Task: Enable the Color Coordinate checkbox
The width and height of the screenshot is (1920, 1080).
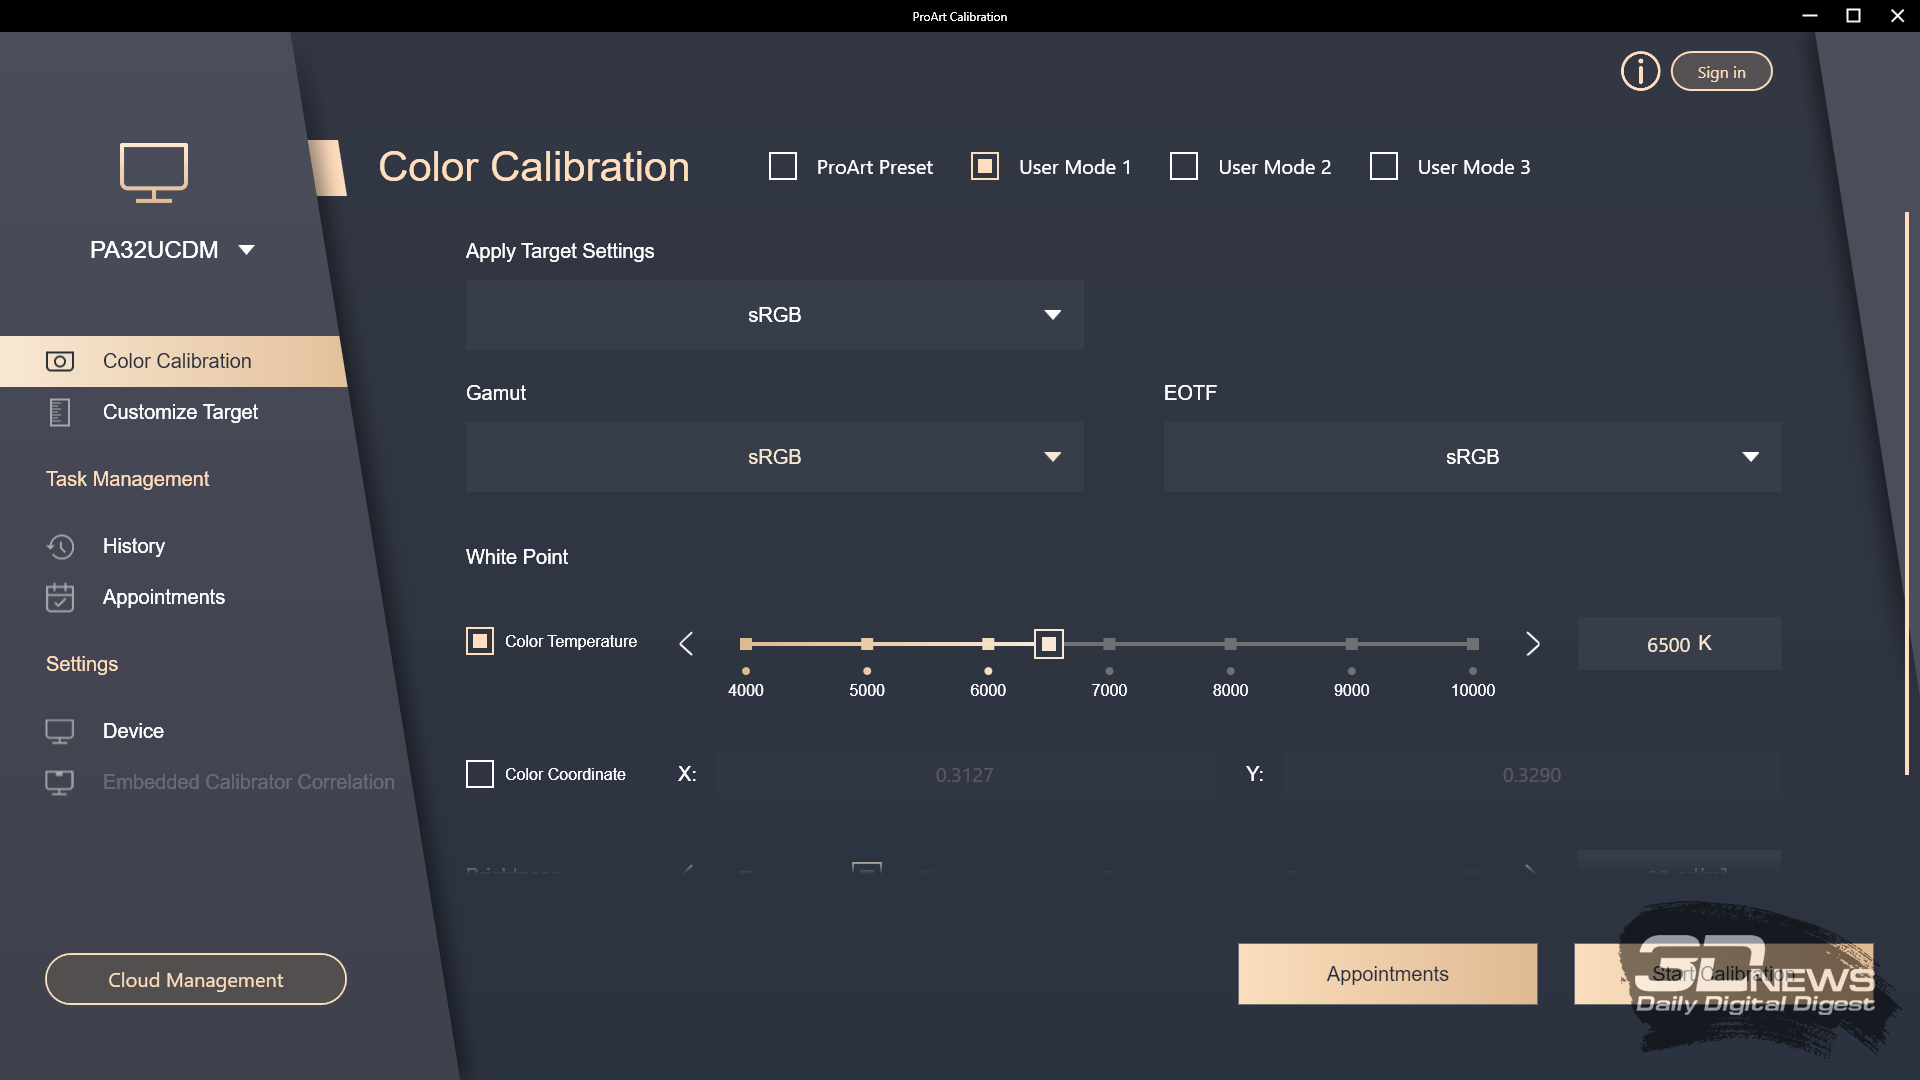Action: coord(480,774)
